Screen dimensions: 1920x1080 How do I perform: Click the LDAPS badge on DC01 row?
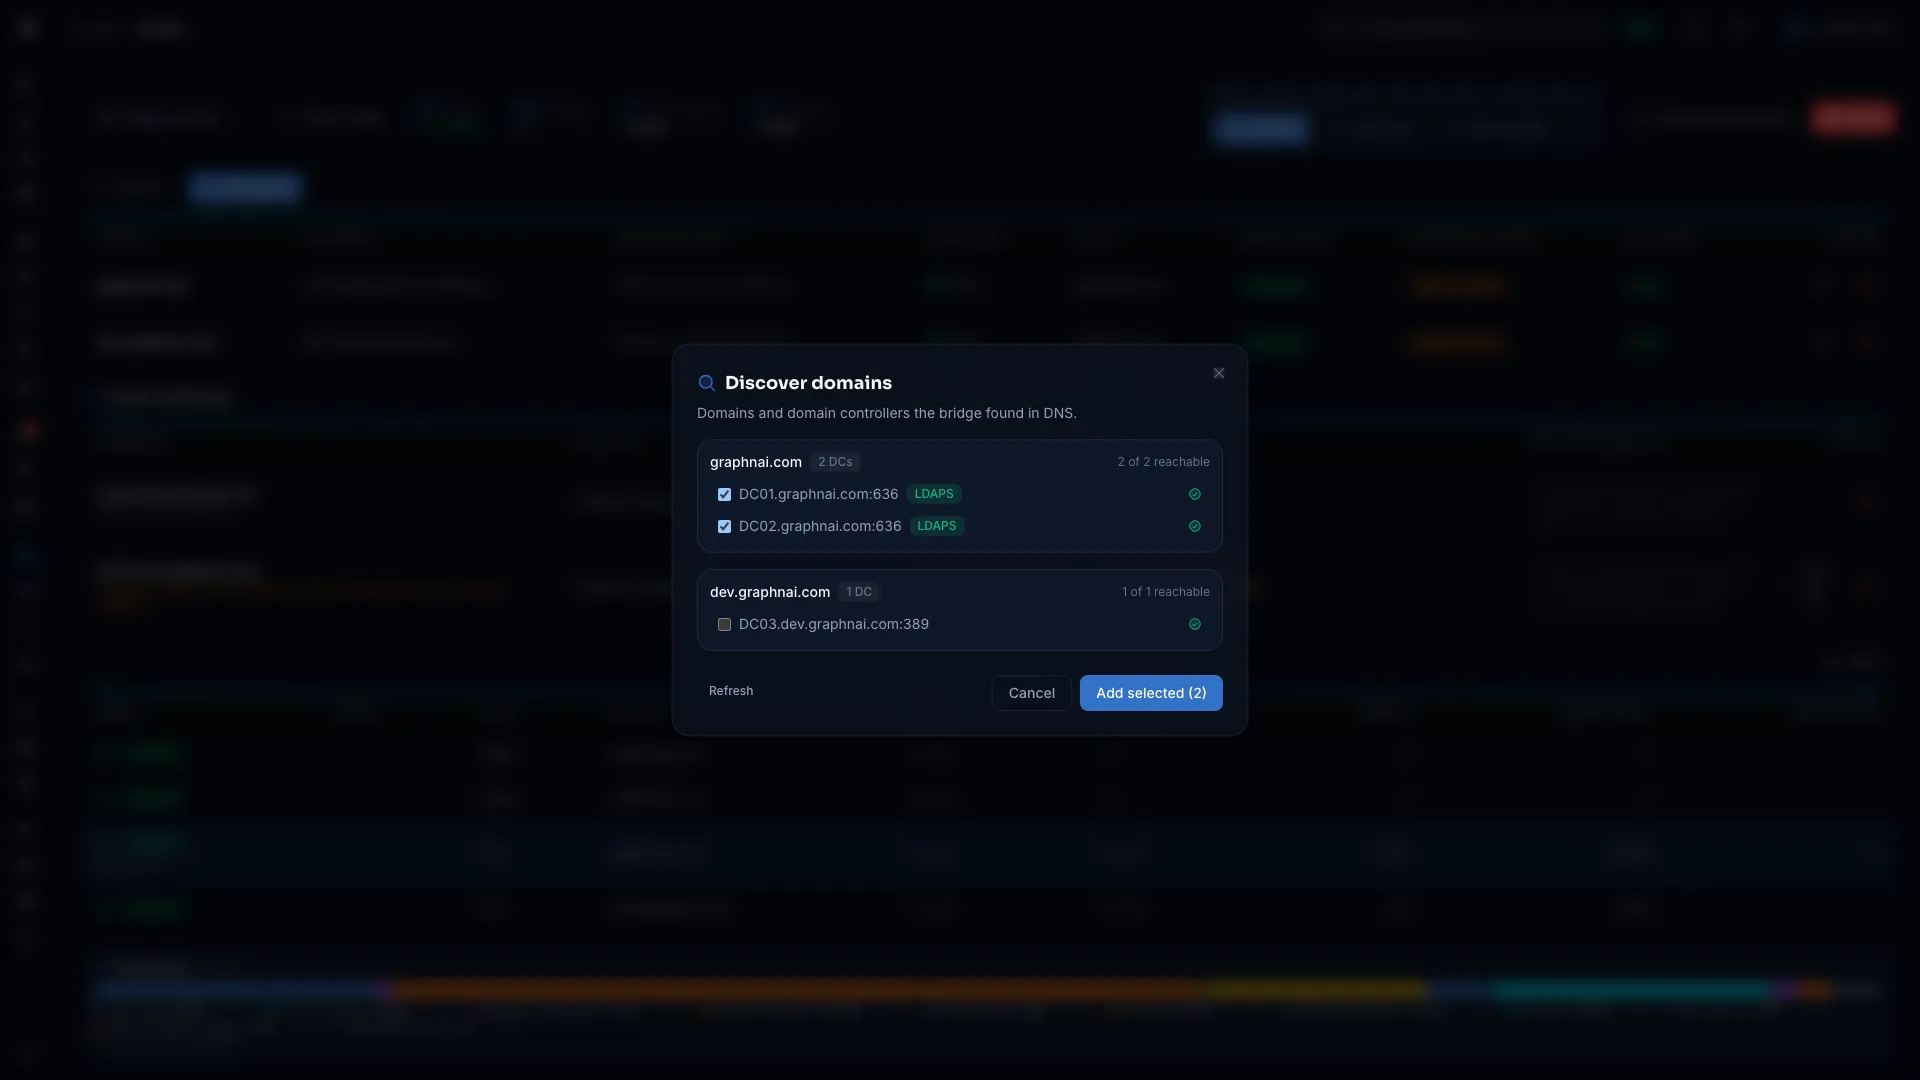point(934,494)
